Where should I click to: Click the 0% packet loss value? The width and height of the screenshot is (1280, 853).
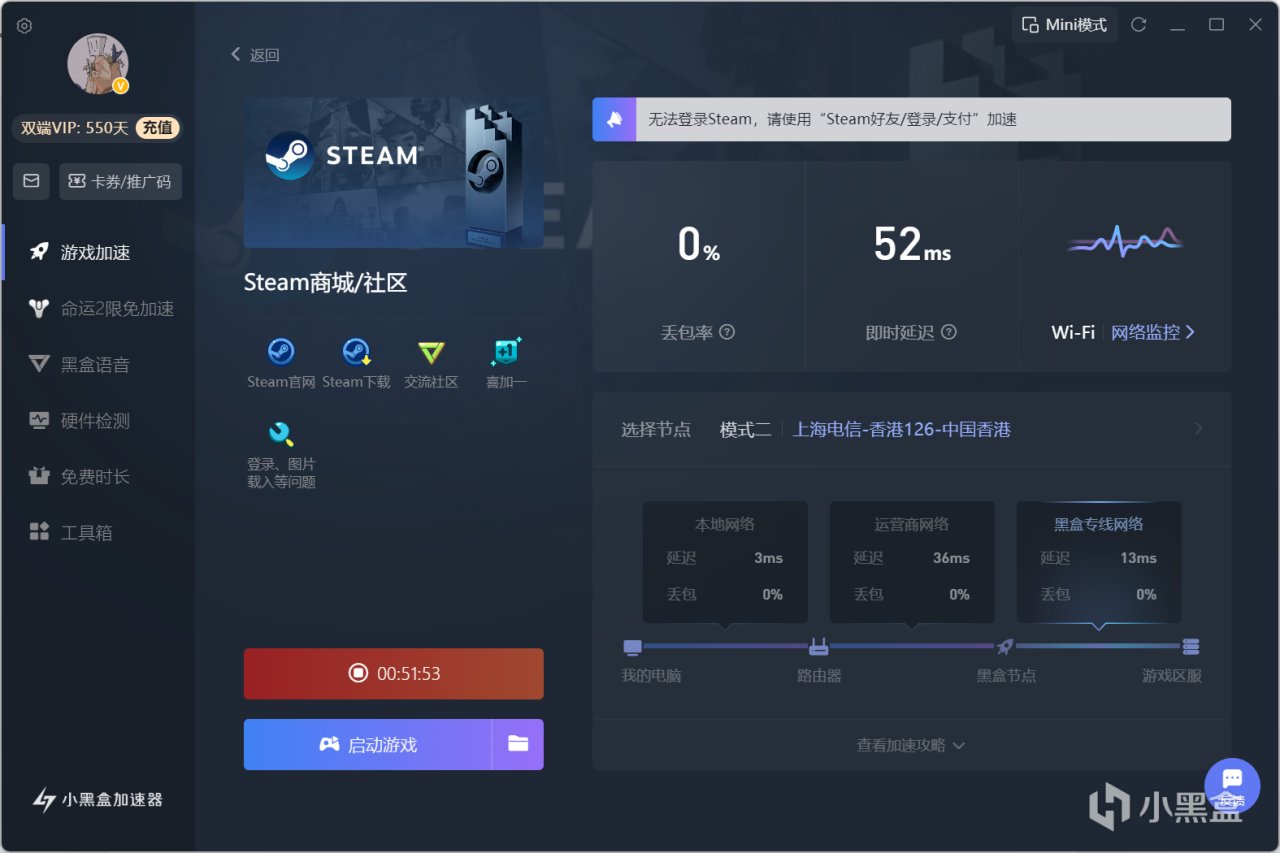click(698, 244)
